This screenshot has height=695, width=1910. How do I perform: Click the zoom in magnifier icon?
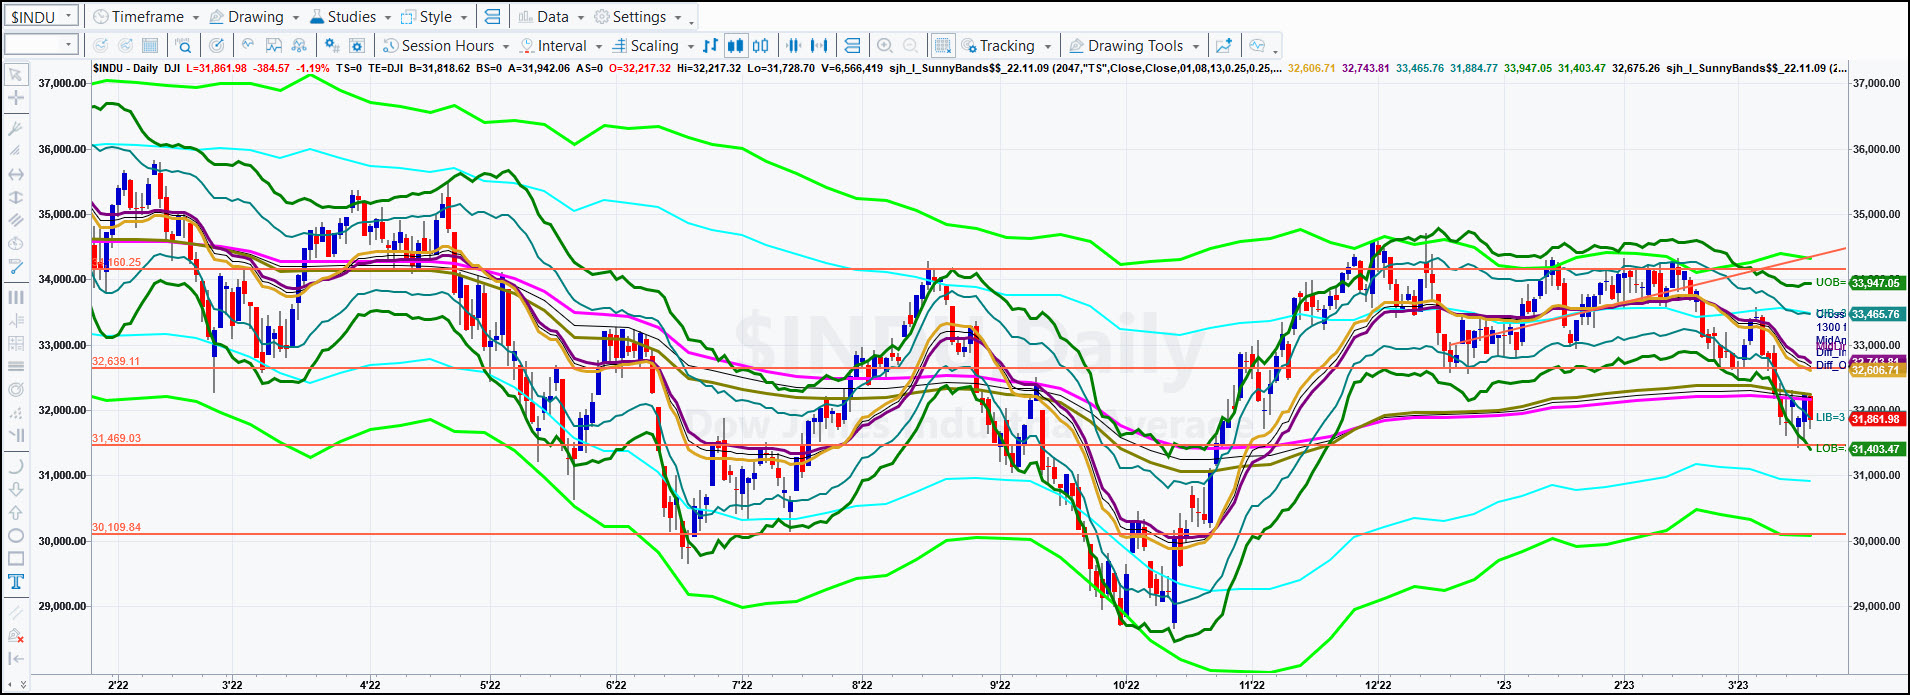[x=885, y=45]
